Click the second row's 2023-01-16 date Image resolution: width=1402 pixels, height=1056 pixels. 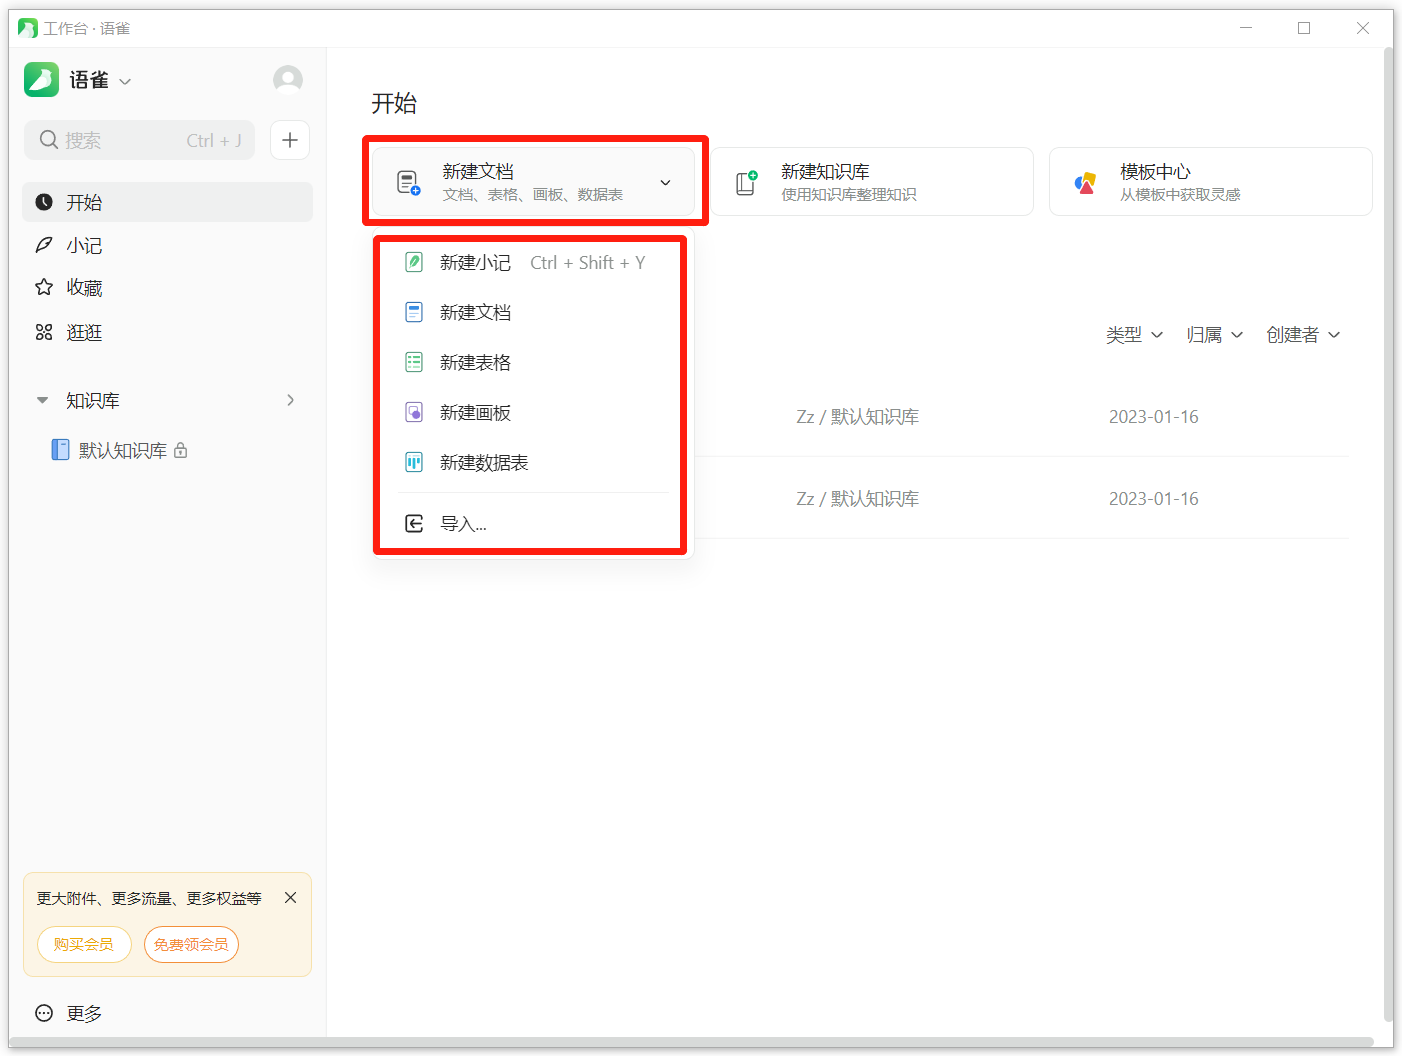(1153, 499)
